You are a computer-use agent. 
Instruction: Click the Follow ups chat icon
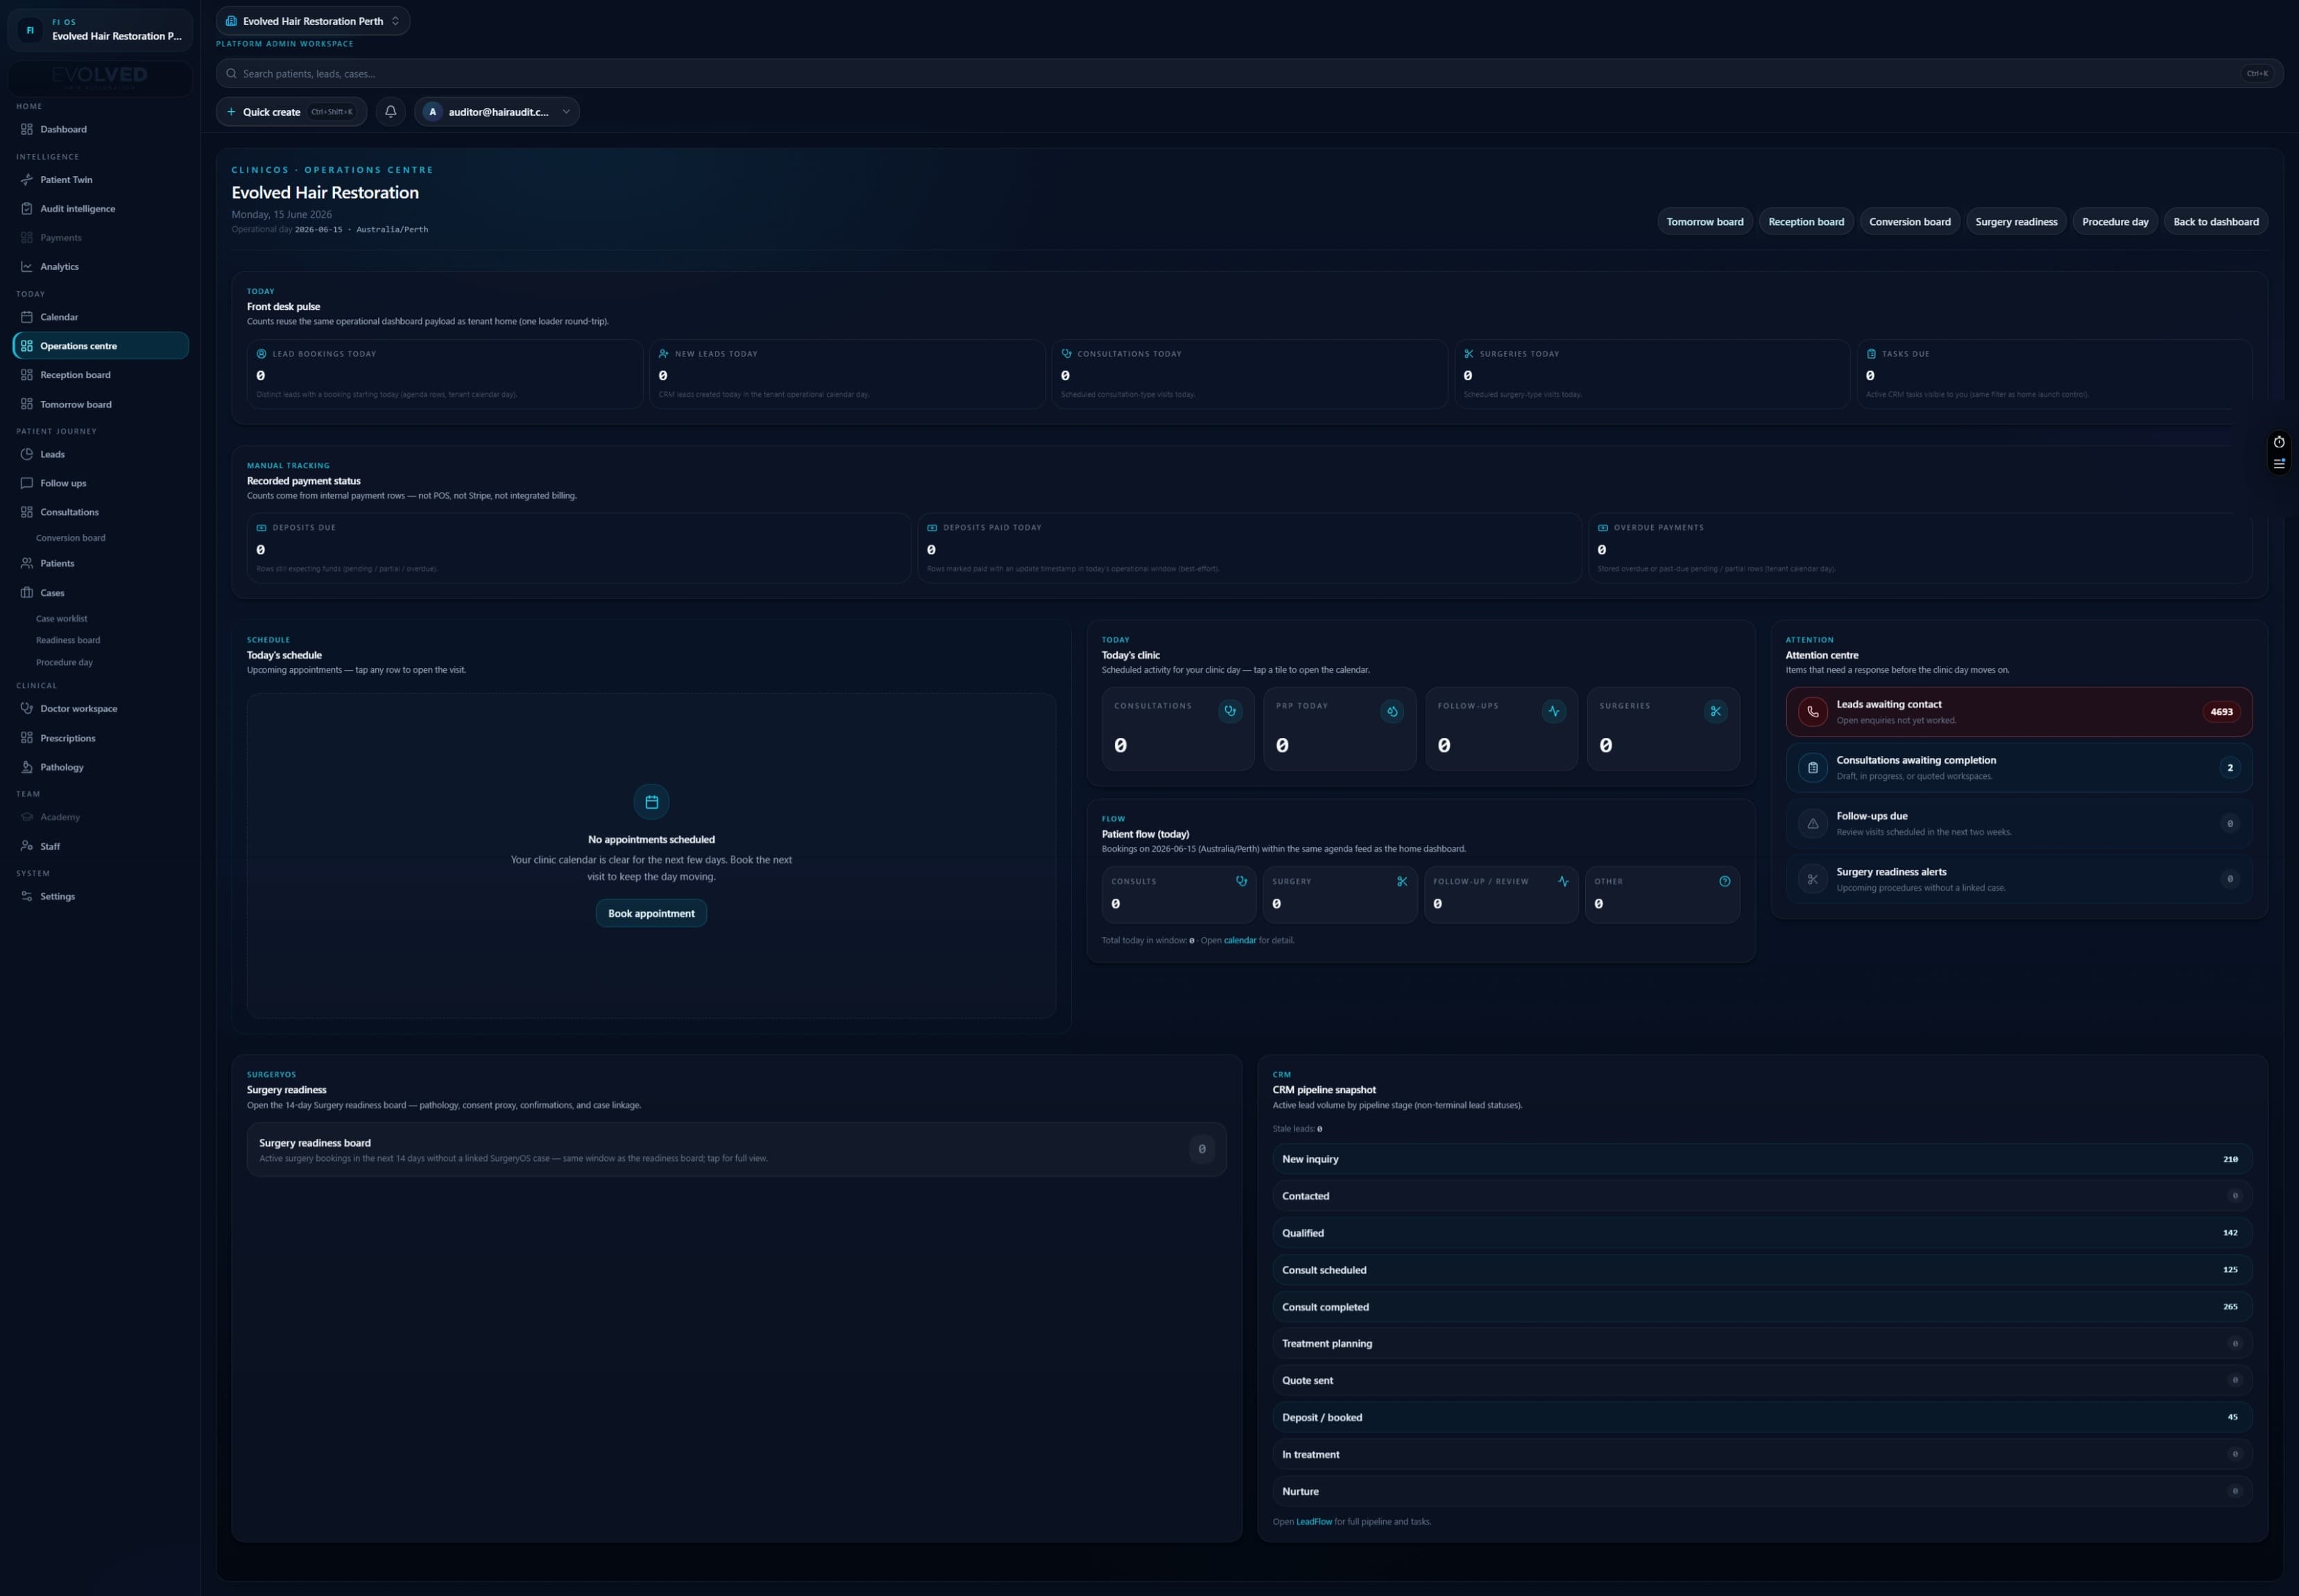27,483
